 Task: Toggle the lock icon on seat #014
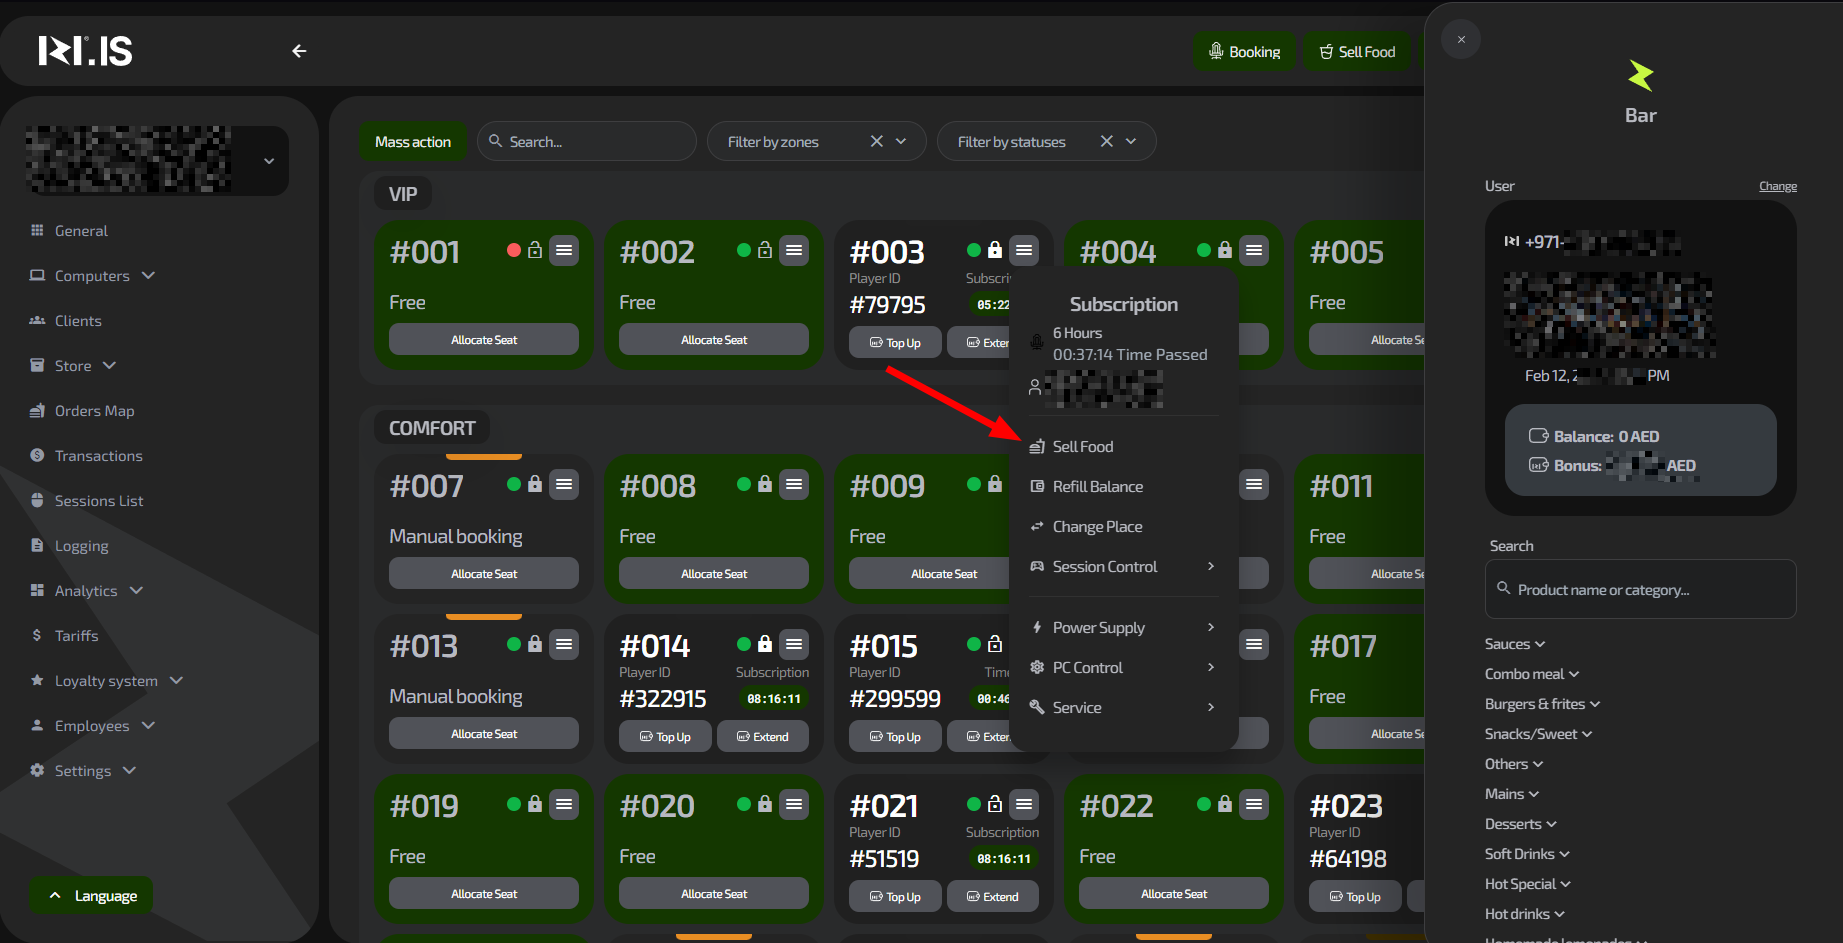(765, 644)
